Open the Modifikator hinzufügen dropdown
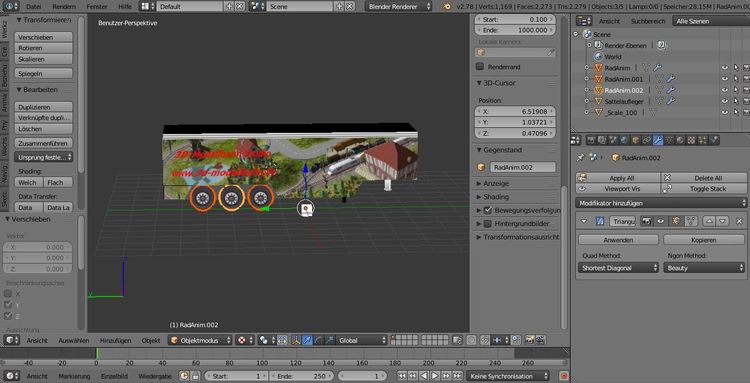The height and width of the screenshot is (383, 750). click(661, 203)
